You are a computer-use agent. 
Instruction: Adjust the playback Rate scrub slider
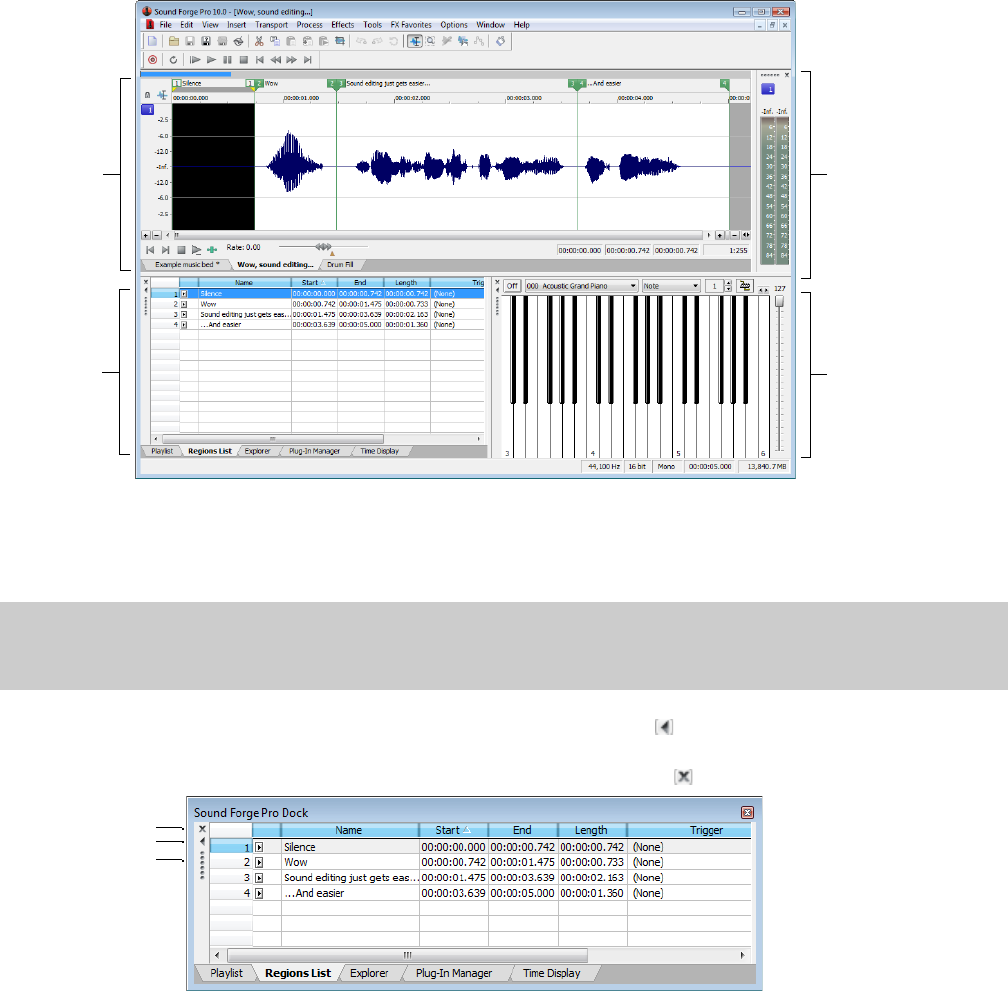(x=323, y=247)
